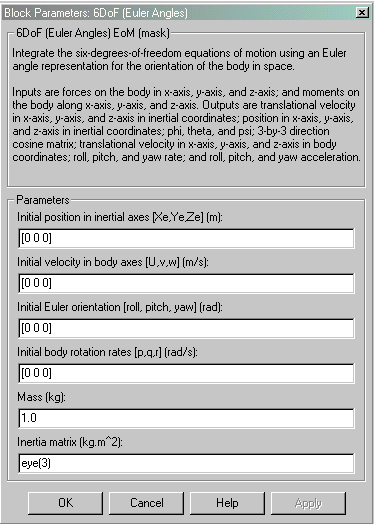Click the greyed-out Apply button
The width and height of the screenshot is (374, 524).
308,503
